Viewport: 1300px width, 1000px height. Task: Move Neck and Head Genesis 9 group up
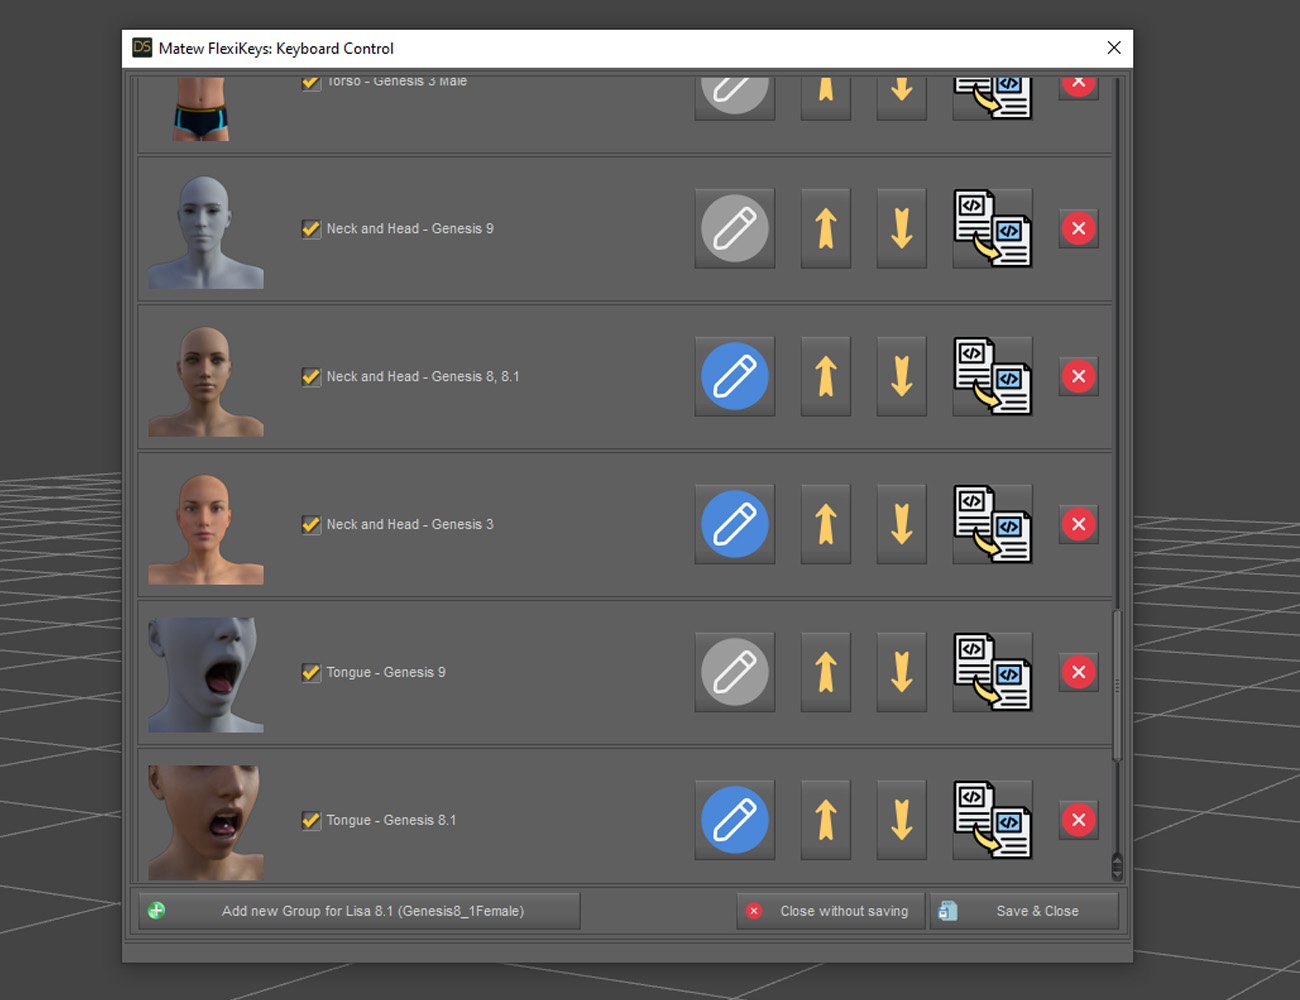click(x=825, y=229)
